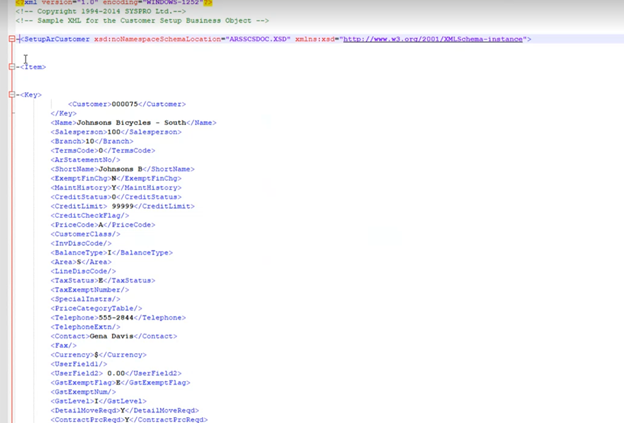624x423 pixels.
Task: Click the UserField2 value 0.00
Action: [x=116, y=373]
